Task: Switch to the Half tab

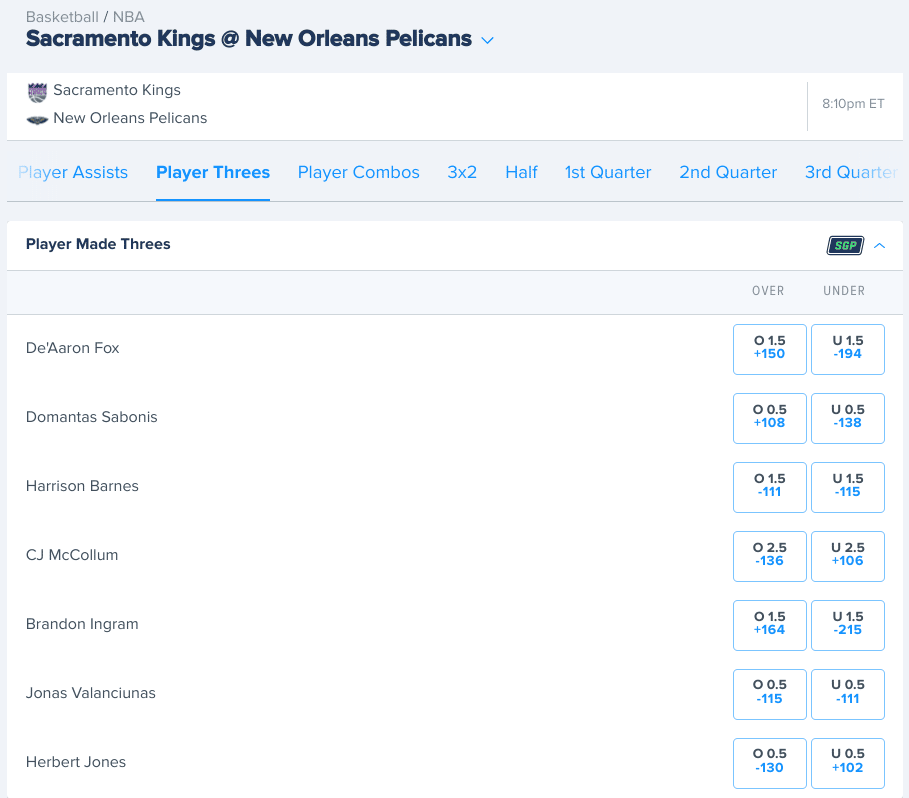Action: (521, 172)
